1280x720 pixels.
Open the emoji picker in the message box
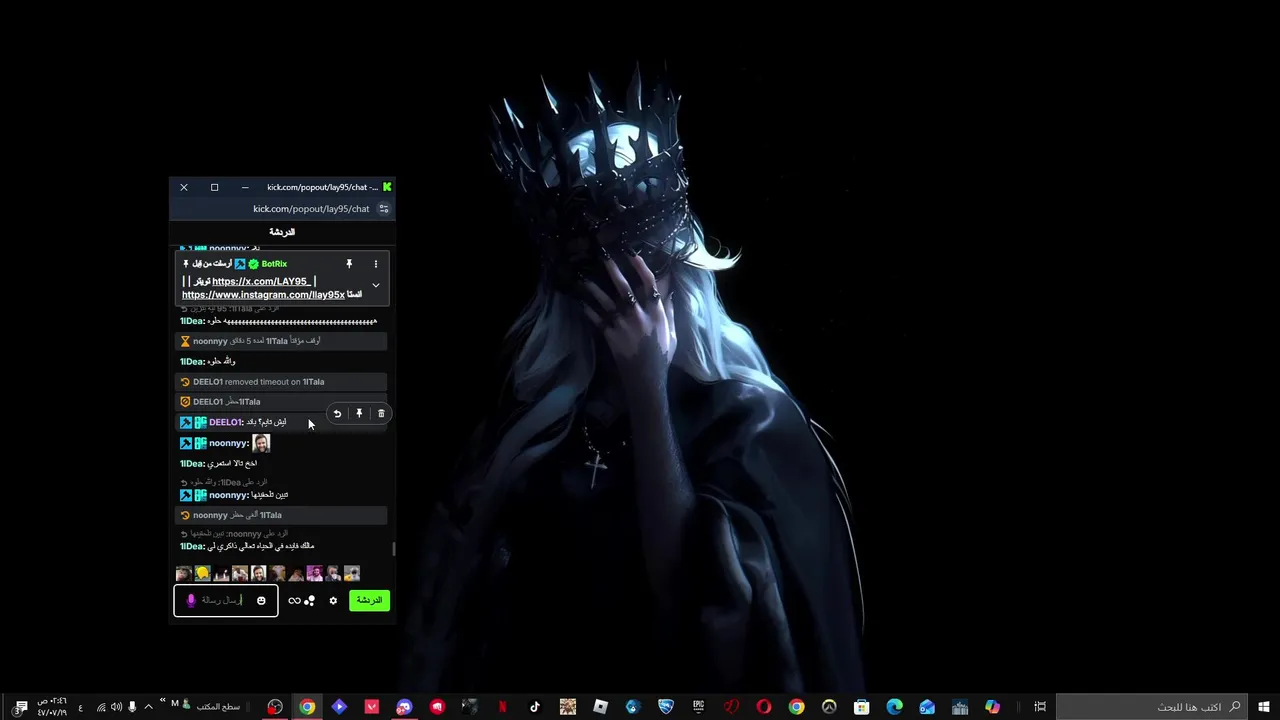[x=261, y=601]
